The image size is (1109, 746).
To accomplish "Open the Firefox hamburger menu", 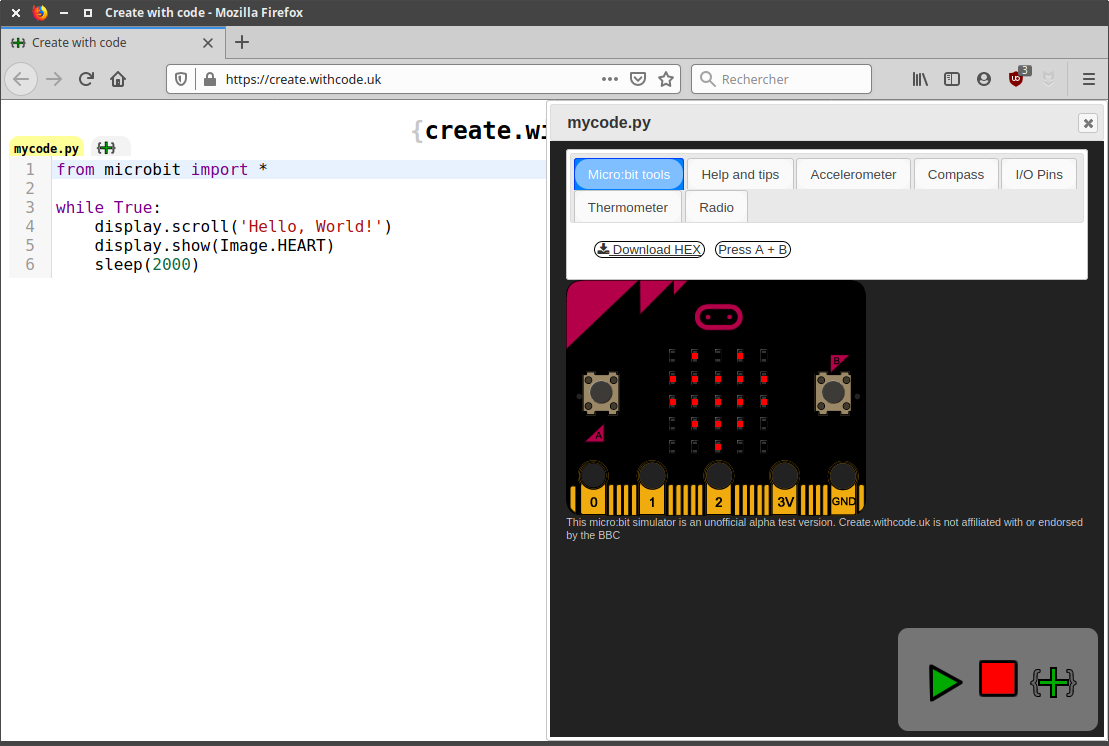I will (x=1088, y=79).
